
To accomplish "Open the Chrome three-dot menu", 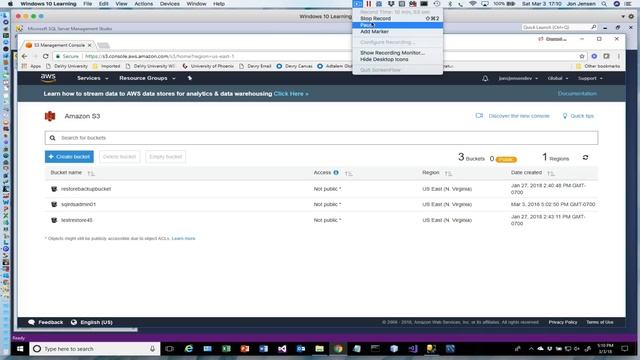I will (619, 56).
